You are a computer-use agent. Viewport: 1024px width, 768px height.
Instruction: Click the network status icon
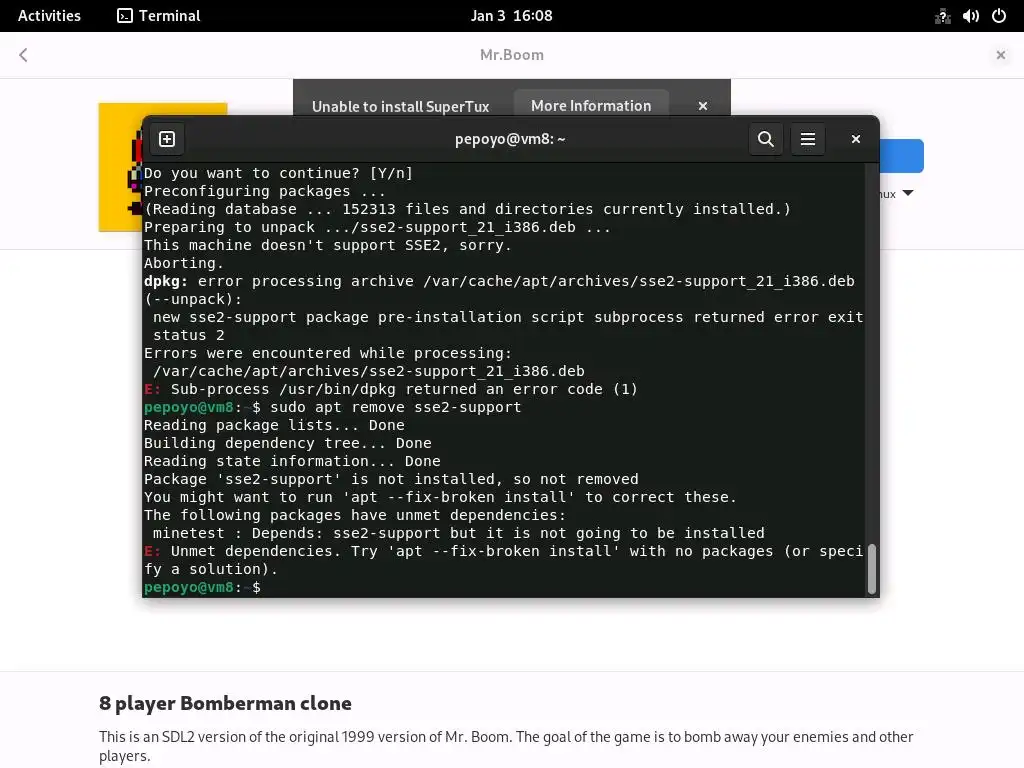[x=942, y=16]
